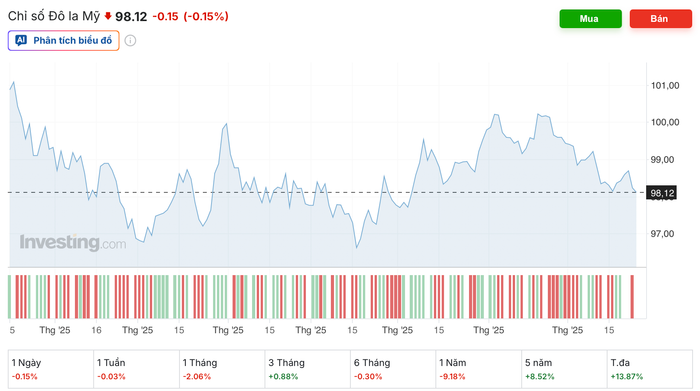This screenshot has height=391, width=700.
Task: Click the AI chat icon in Phân tích biểu đồ
Action: 21,41
